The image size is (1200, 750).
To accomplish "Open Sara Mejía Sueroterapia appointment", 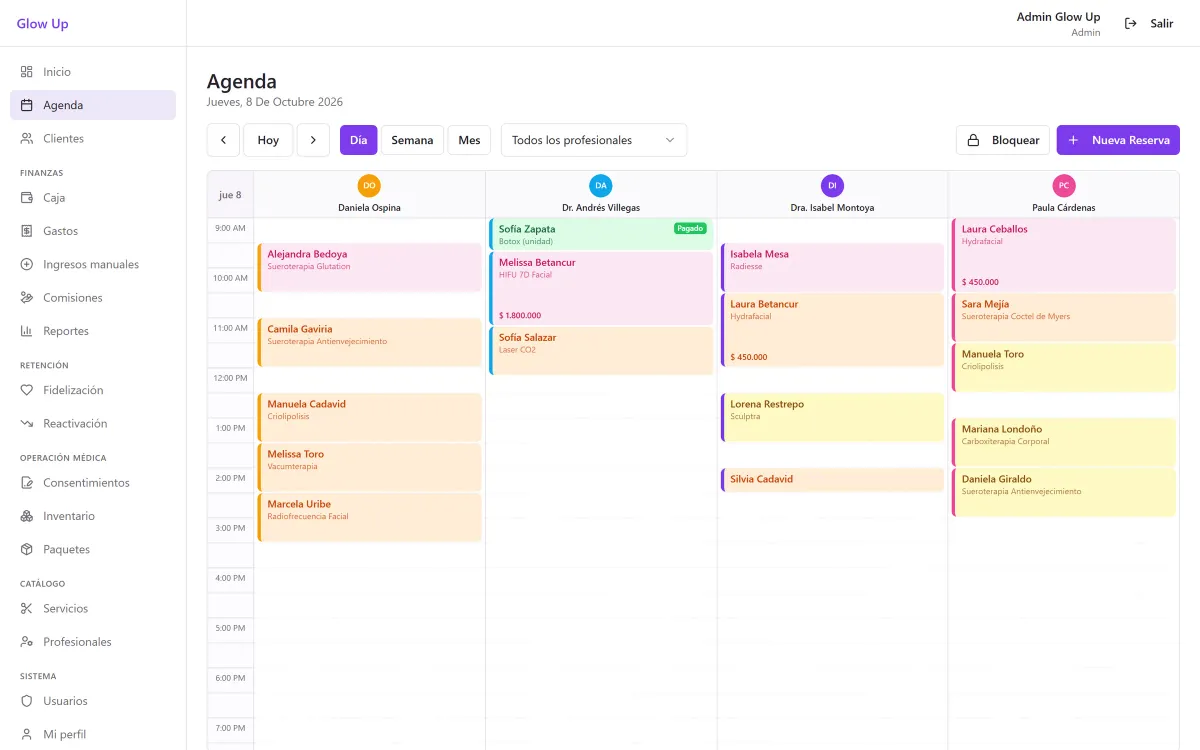I will [1064, 317].
